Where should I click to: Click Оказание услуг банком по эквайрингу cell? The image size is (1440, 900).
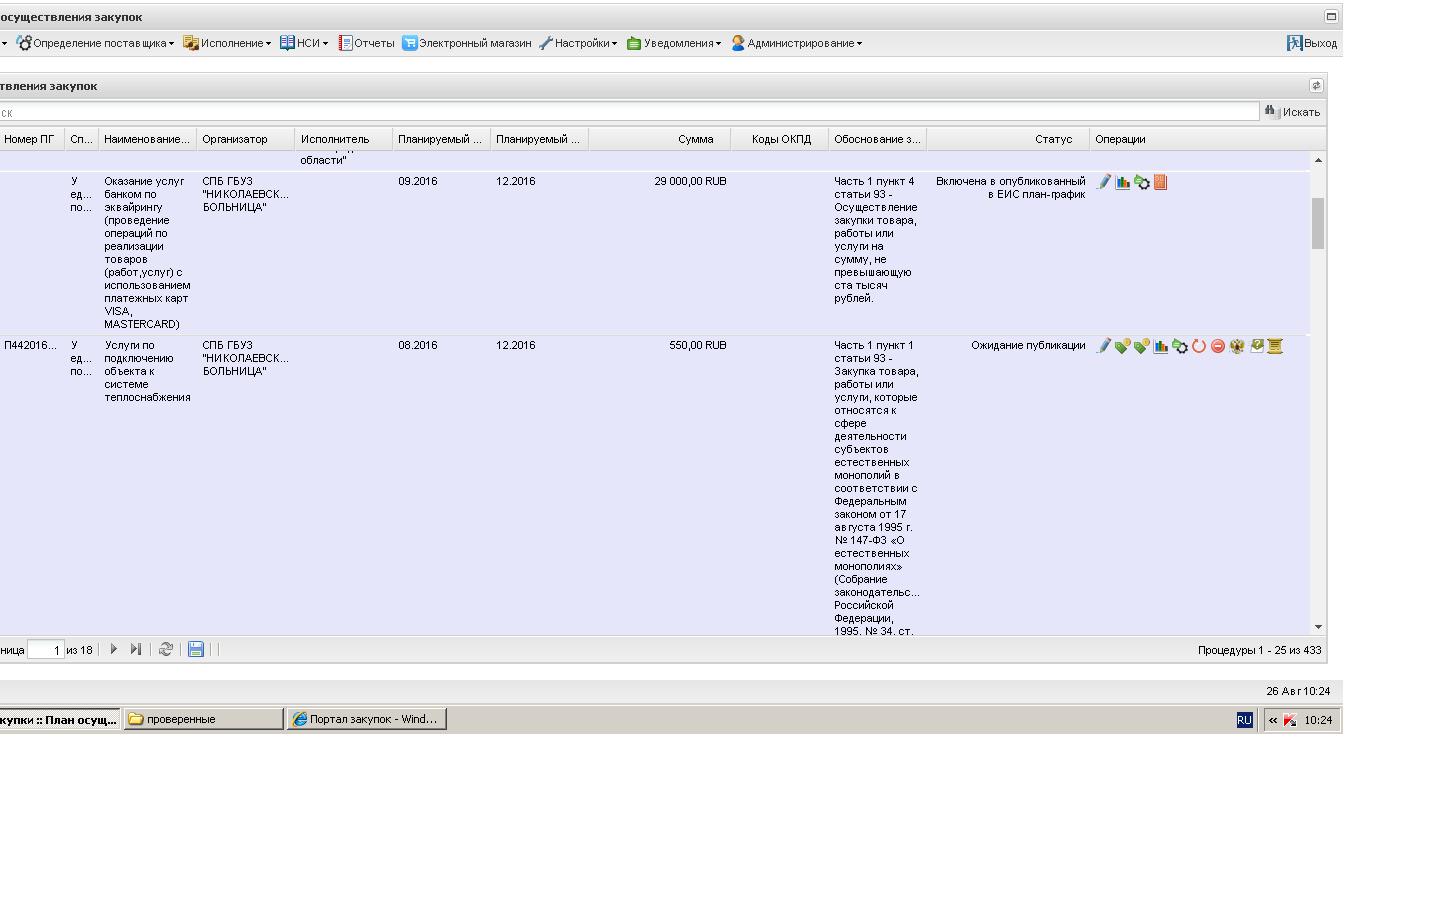[147, 253]
